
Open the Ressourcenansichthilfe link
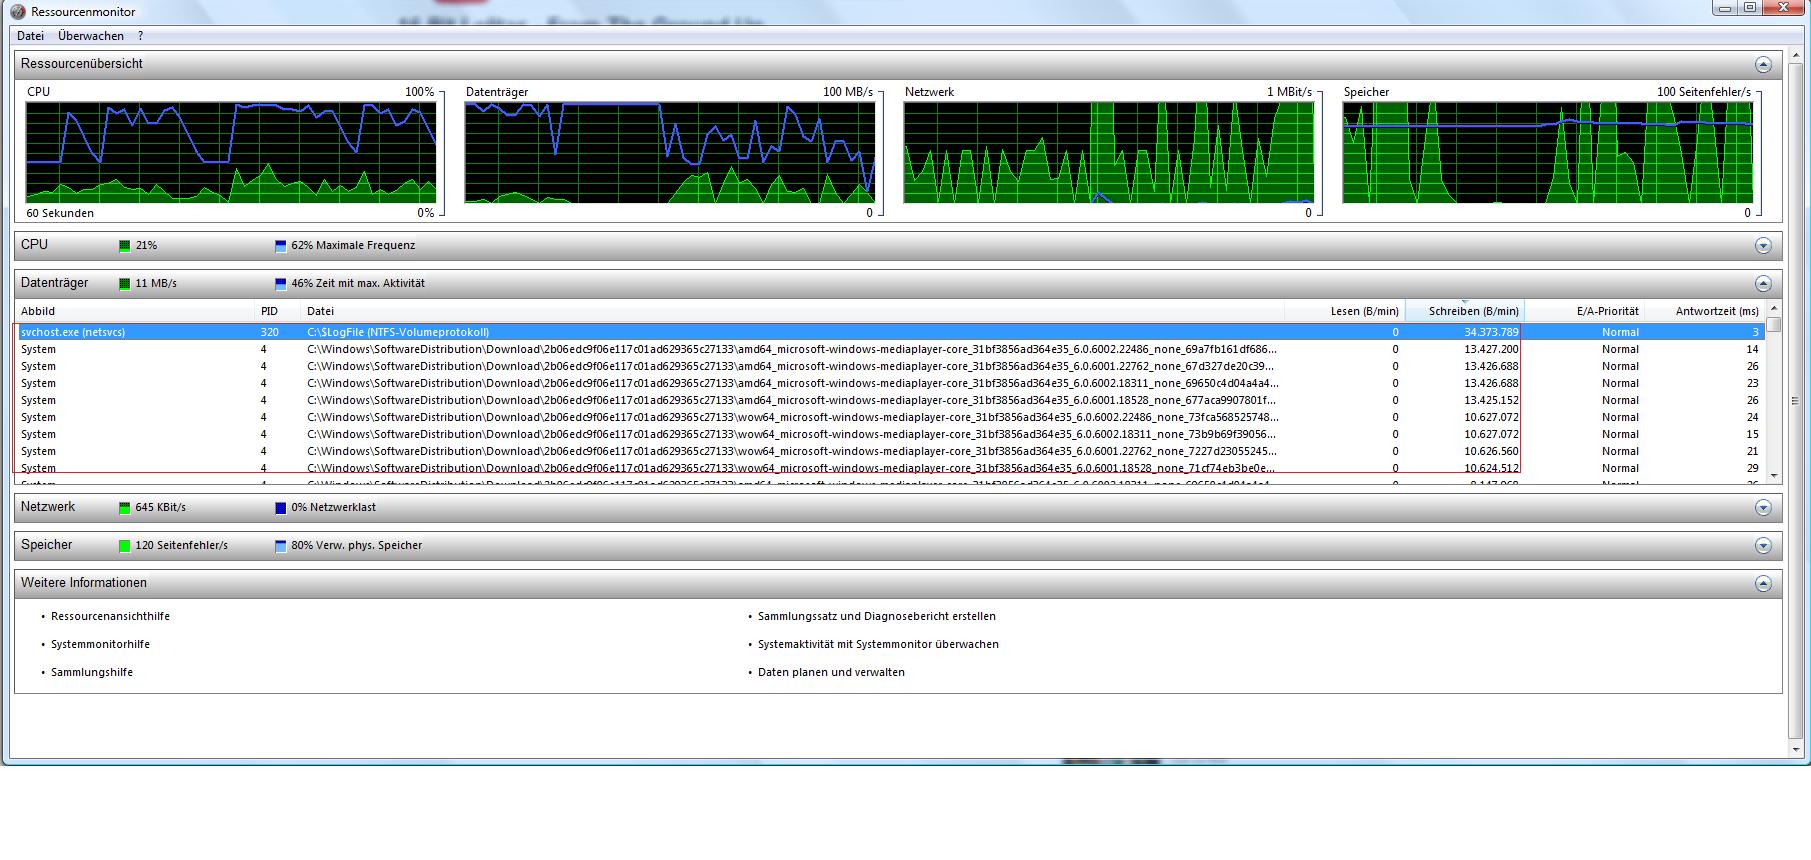point(110,617)
